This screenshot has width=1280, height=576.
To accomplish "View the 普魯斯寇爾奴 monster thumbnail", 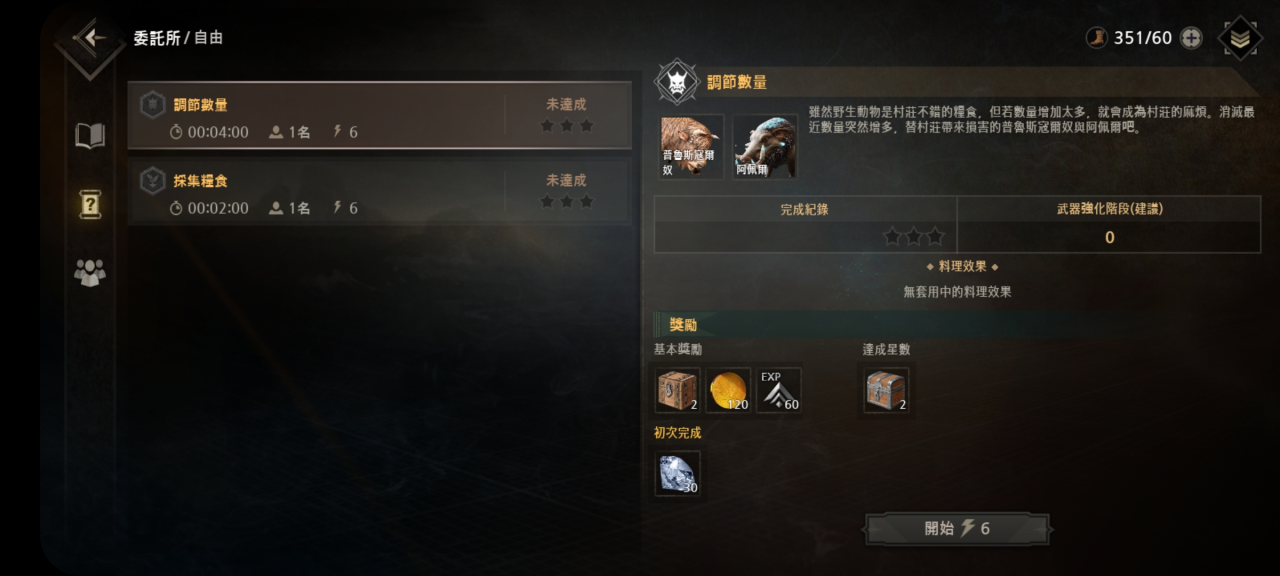I will coord(691,147).
